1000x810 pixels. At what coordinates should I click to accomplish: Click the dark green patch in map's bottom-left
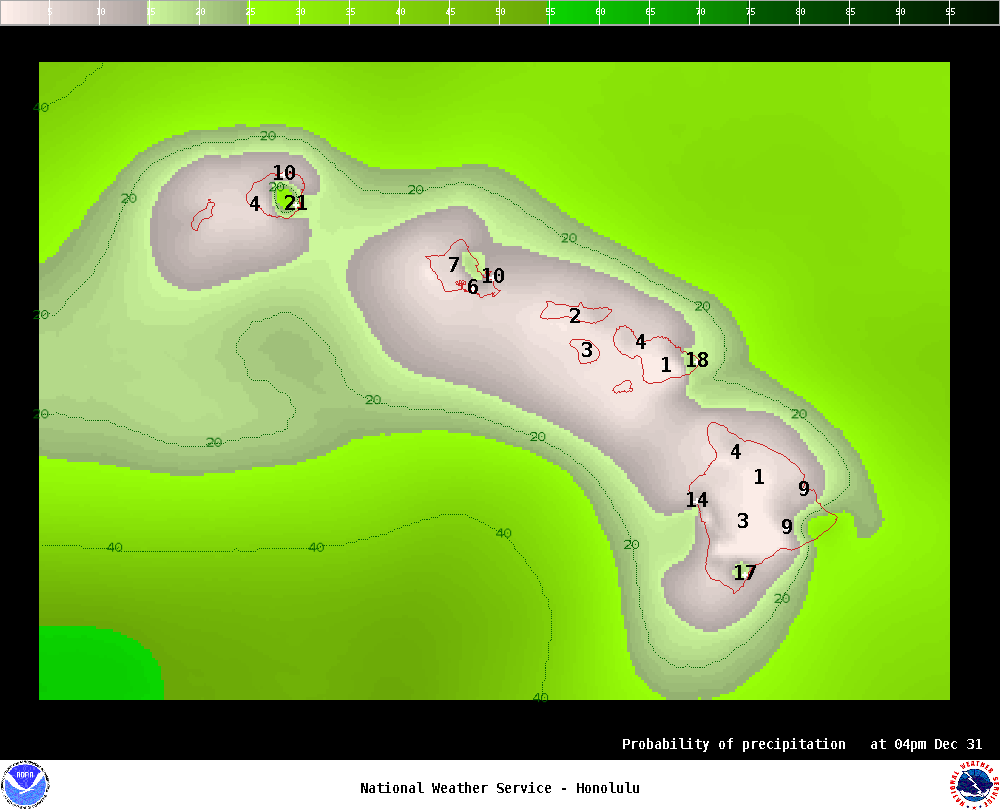click(x=95, y=663)
